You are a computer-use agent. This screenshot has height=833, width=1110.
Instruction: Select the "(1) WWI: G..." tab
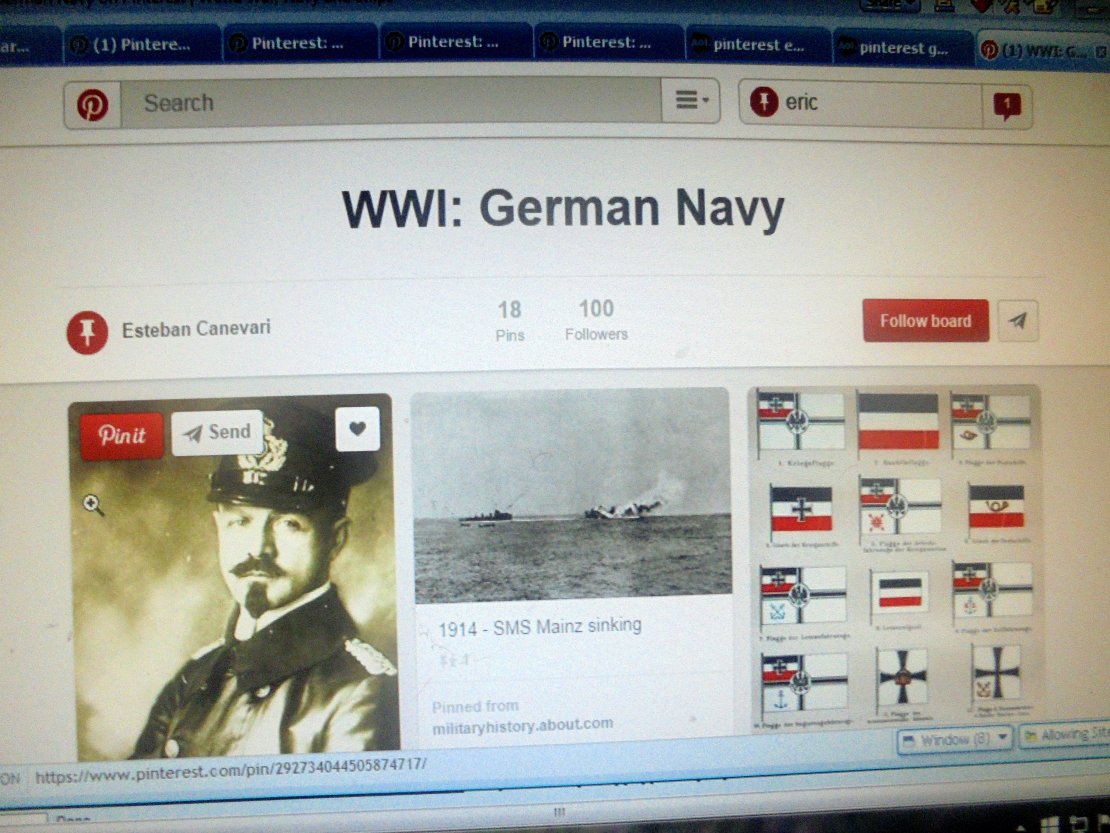click(1042, 50)
